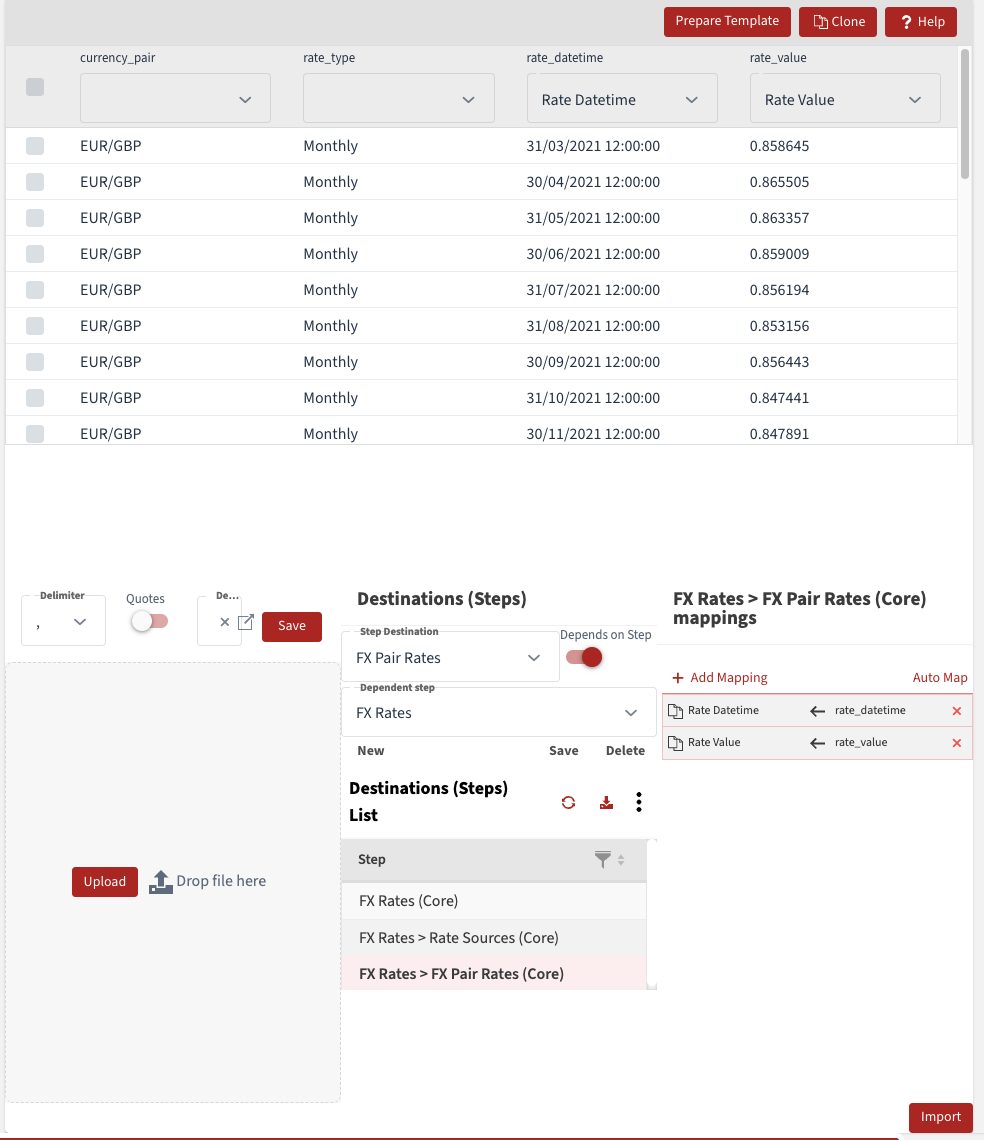Select the FX Rates (Core) step
The image size is (984, 1140).
[408, 901]
